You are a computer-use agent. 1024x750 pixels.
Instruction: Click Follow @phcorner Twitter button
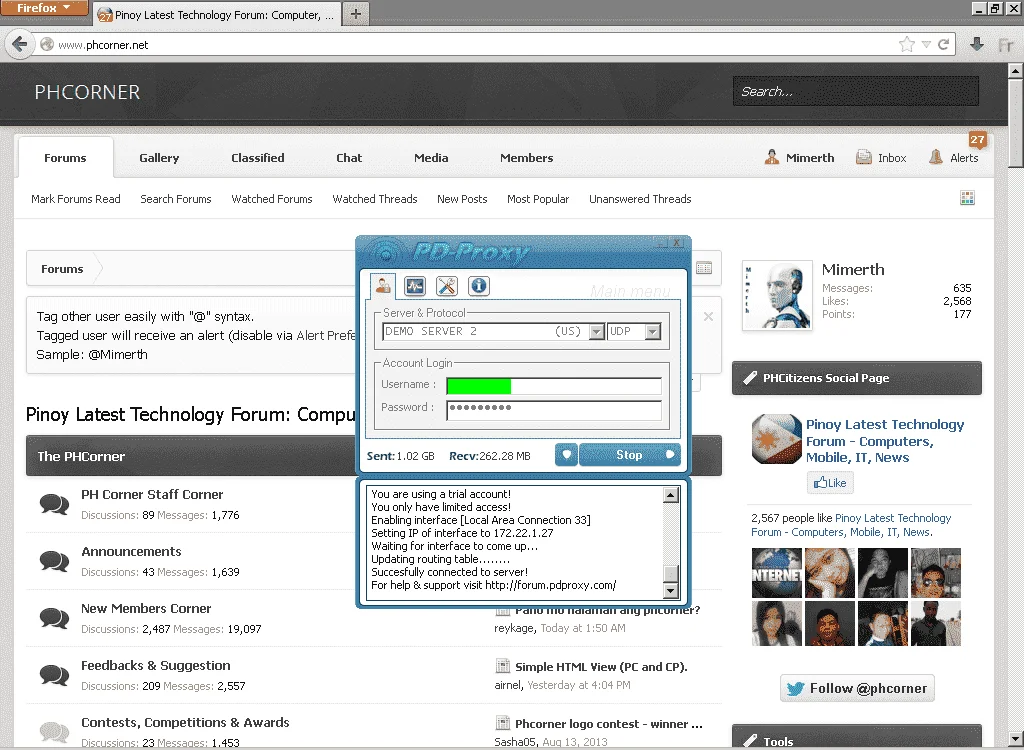pos(857,688)
